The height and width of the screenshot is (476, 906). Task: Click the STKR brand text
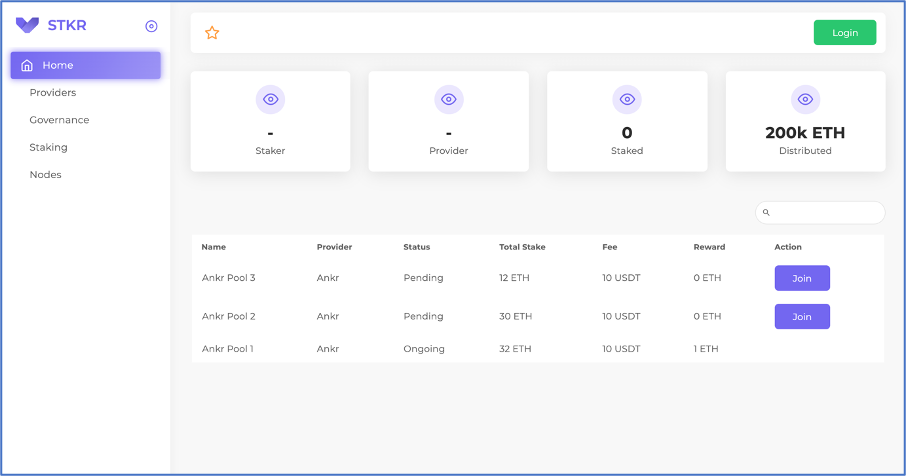pyautogui.click(x=67, y=25)
